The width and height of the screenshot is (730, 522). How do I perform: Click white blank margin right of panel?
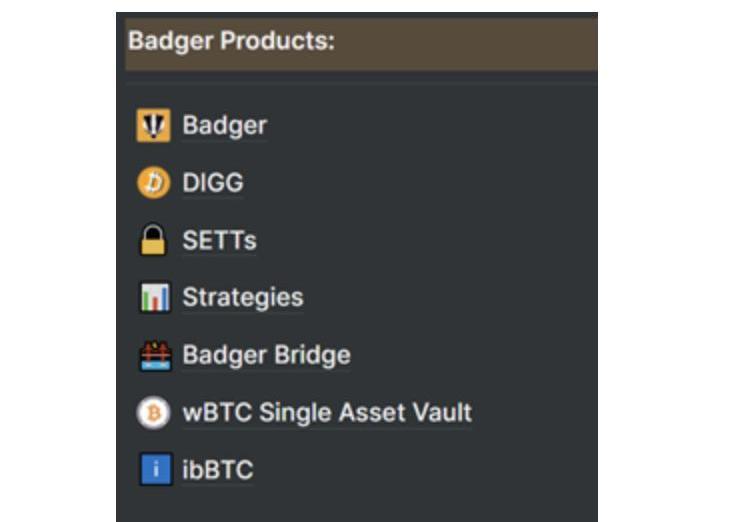[x=665, y=260]
